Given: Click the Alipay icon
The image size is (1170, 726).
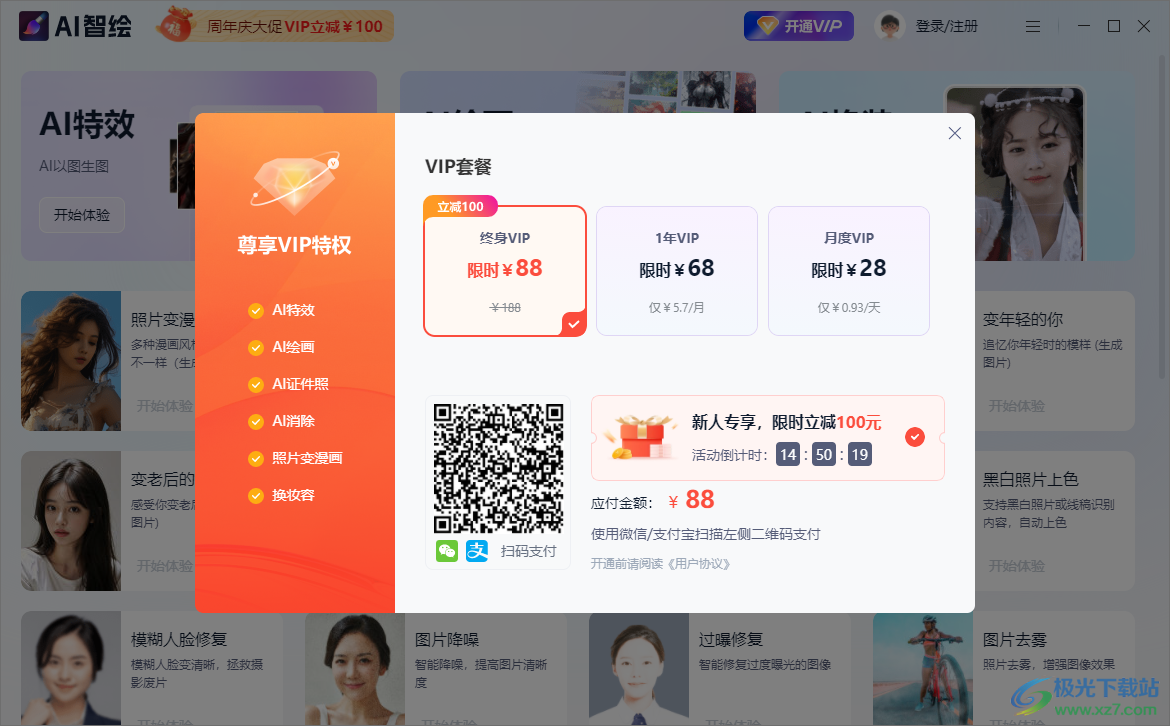Looking at the screenshot, I should (x=477, y=551).
